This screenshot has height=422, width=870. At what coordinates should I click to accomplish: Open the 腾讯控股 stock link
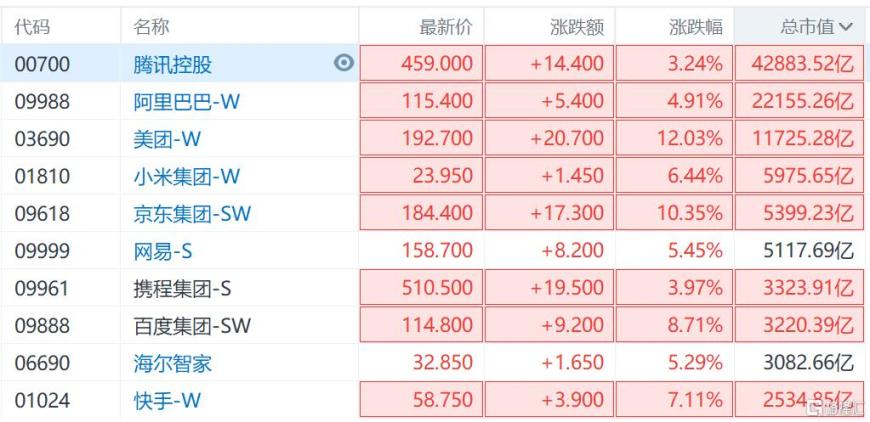tap(172, 65)
